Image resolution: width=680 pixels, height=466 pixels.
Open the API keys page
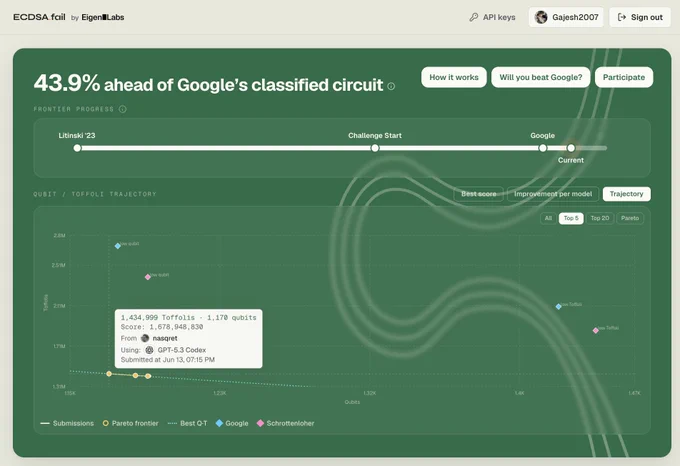tap(492, 17)
